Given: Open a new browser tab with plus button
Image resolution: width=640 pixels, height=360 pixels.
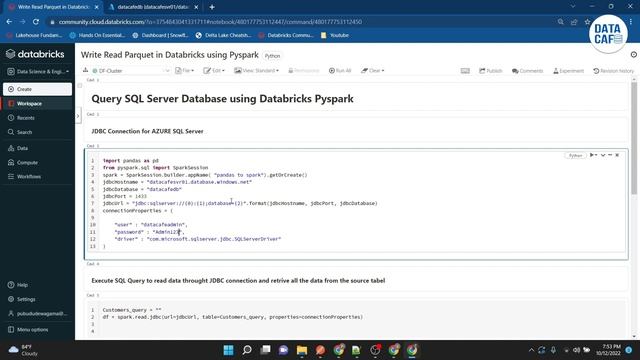Looking at the screenshot, I should point(212,7).
